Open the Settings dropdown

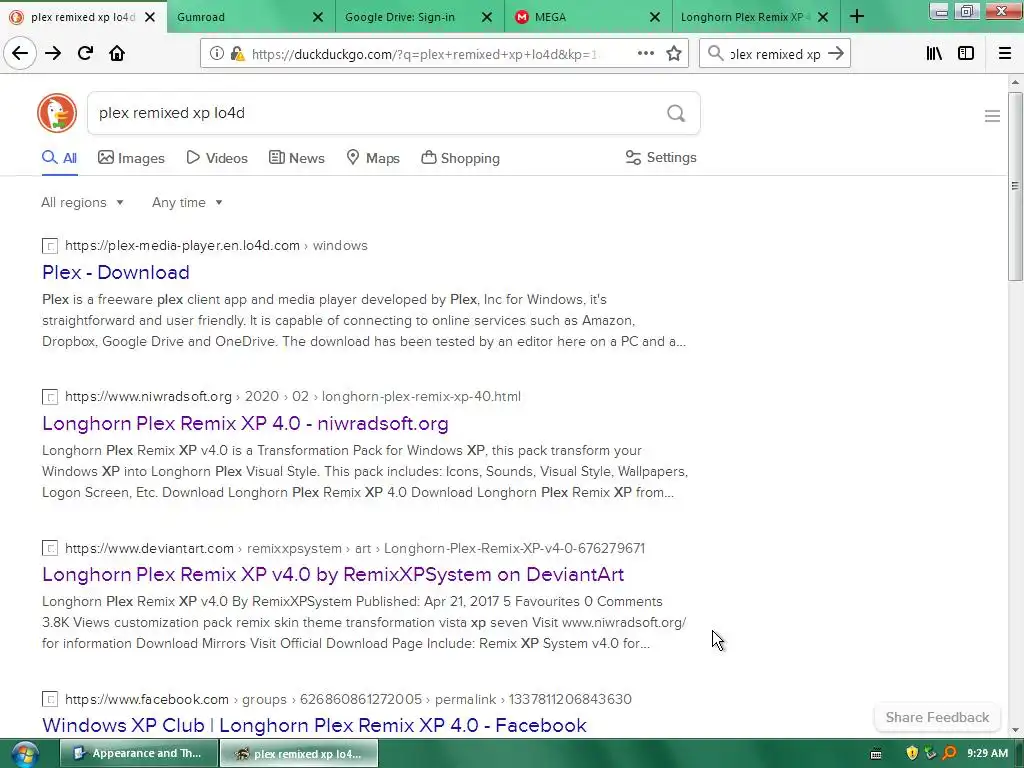click(x=661, y=157)
